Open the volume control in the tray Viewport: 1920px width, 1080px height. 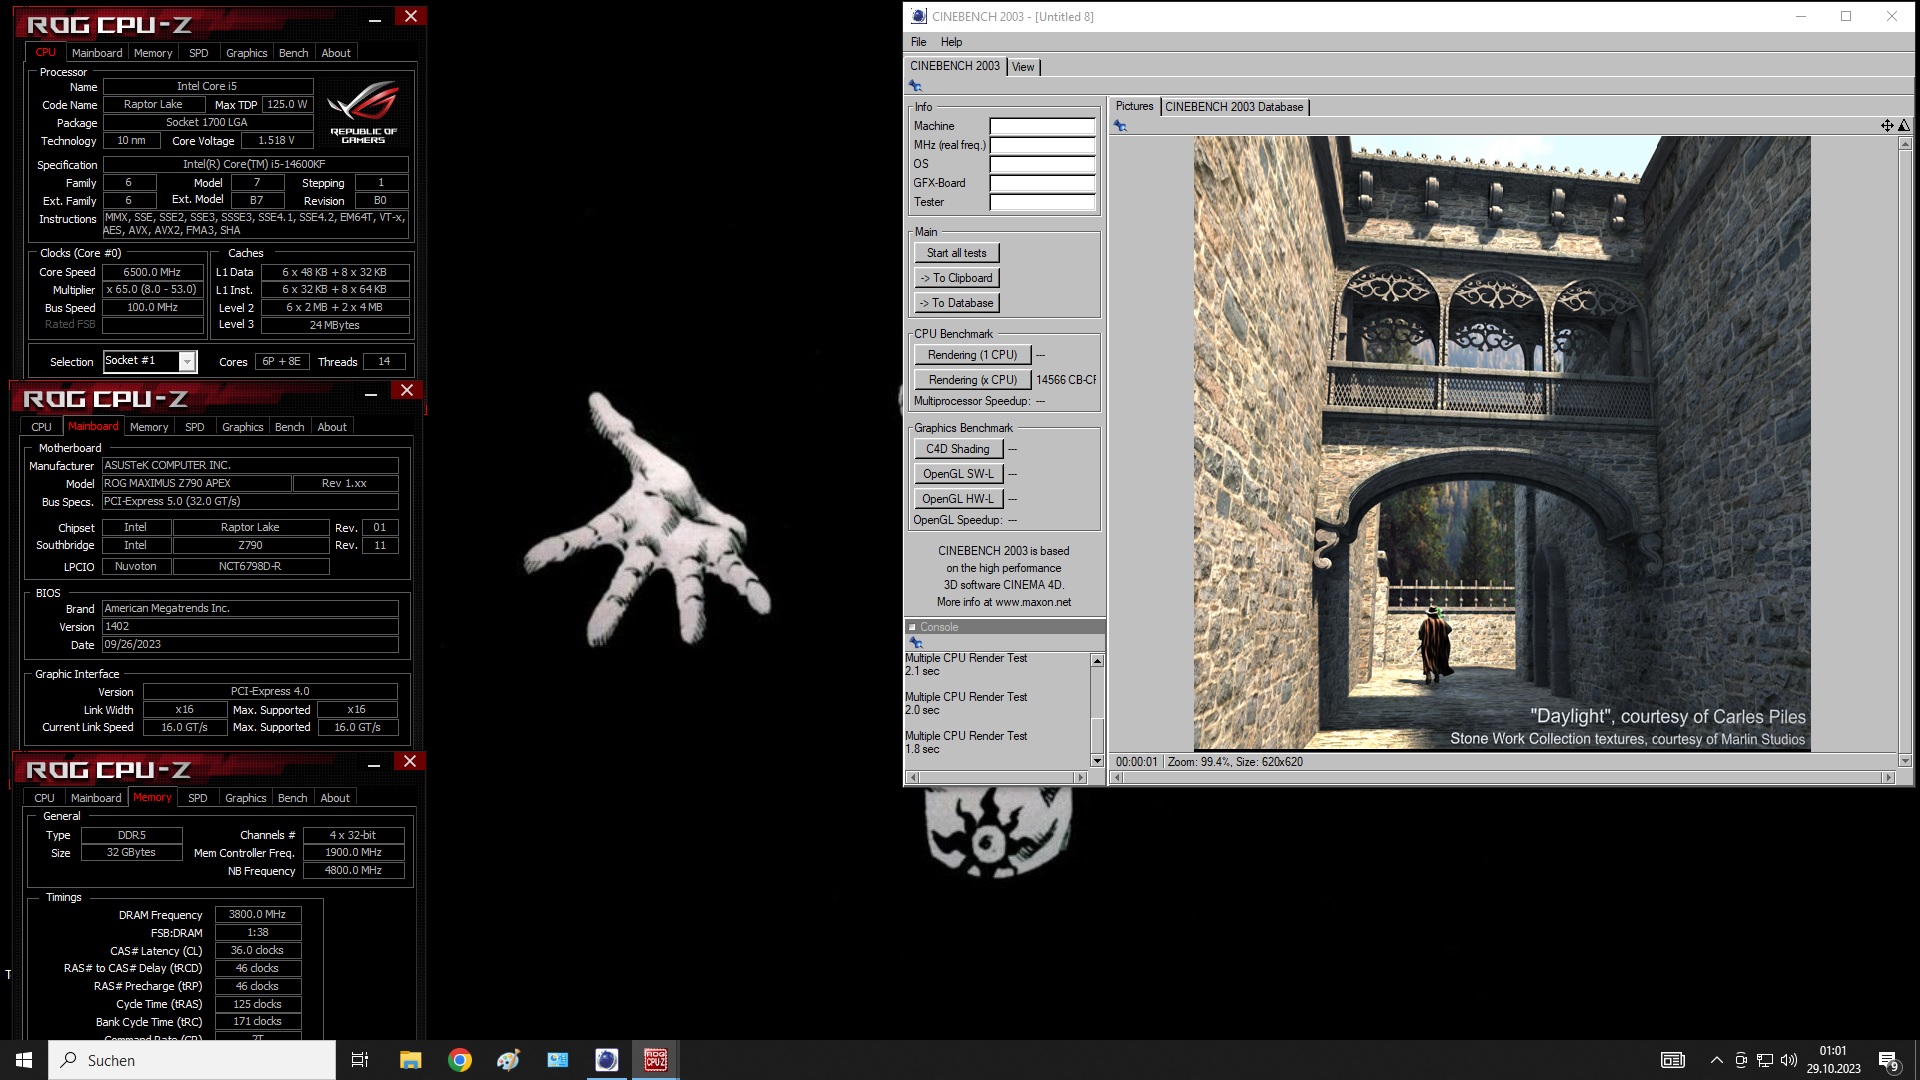pyautogui.click(x=1789, y=1060)
